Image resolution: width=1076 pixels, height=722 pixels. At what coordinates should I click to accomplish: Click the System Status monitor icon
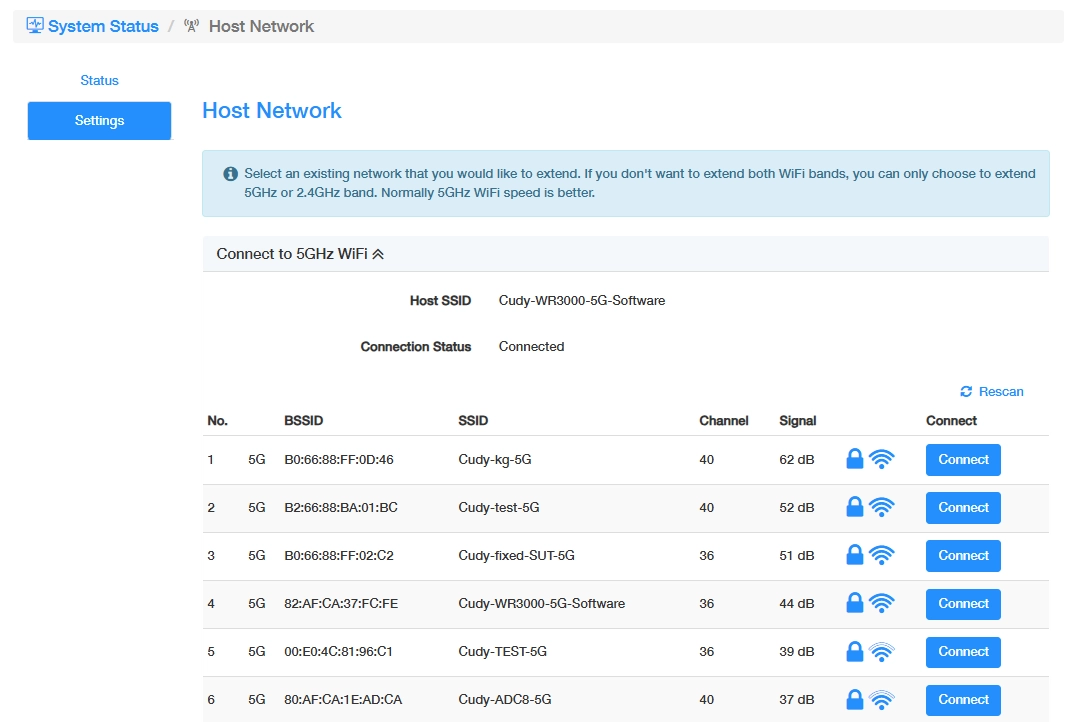[x=34, y=25]
